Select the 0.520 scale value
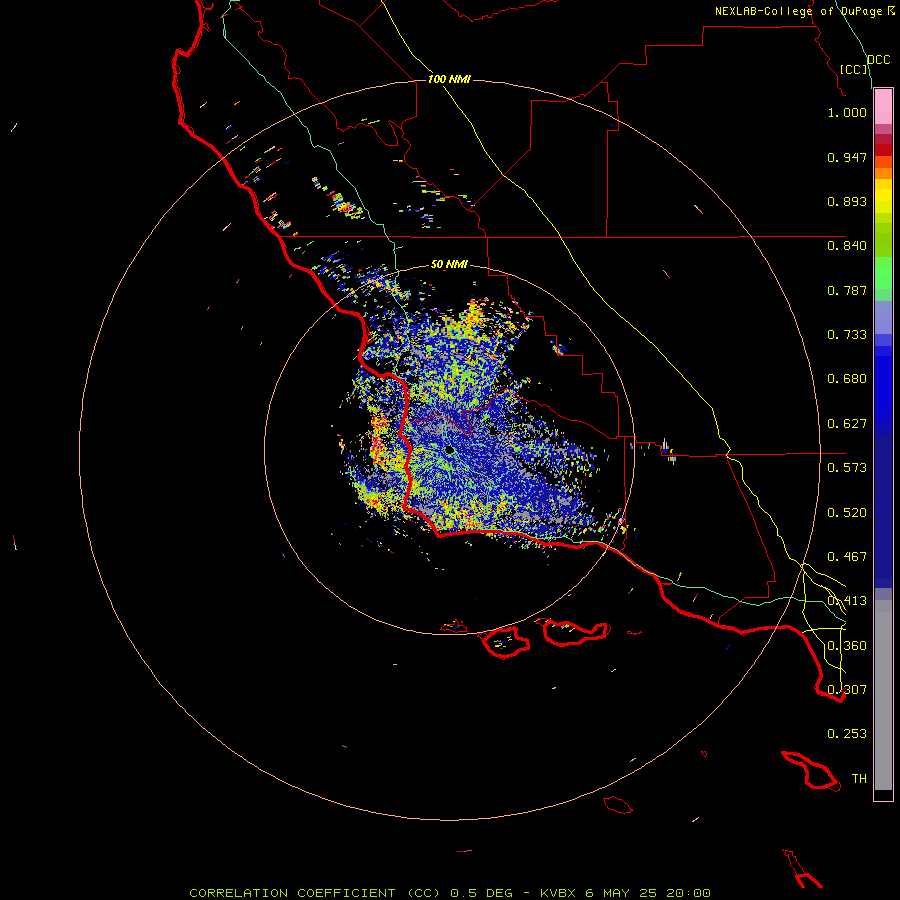 pyautogui.click(x=847, y=513)
